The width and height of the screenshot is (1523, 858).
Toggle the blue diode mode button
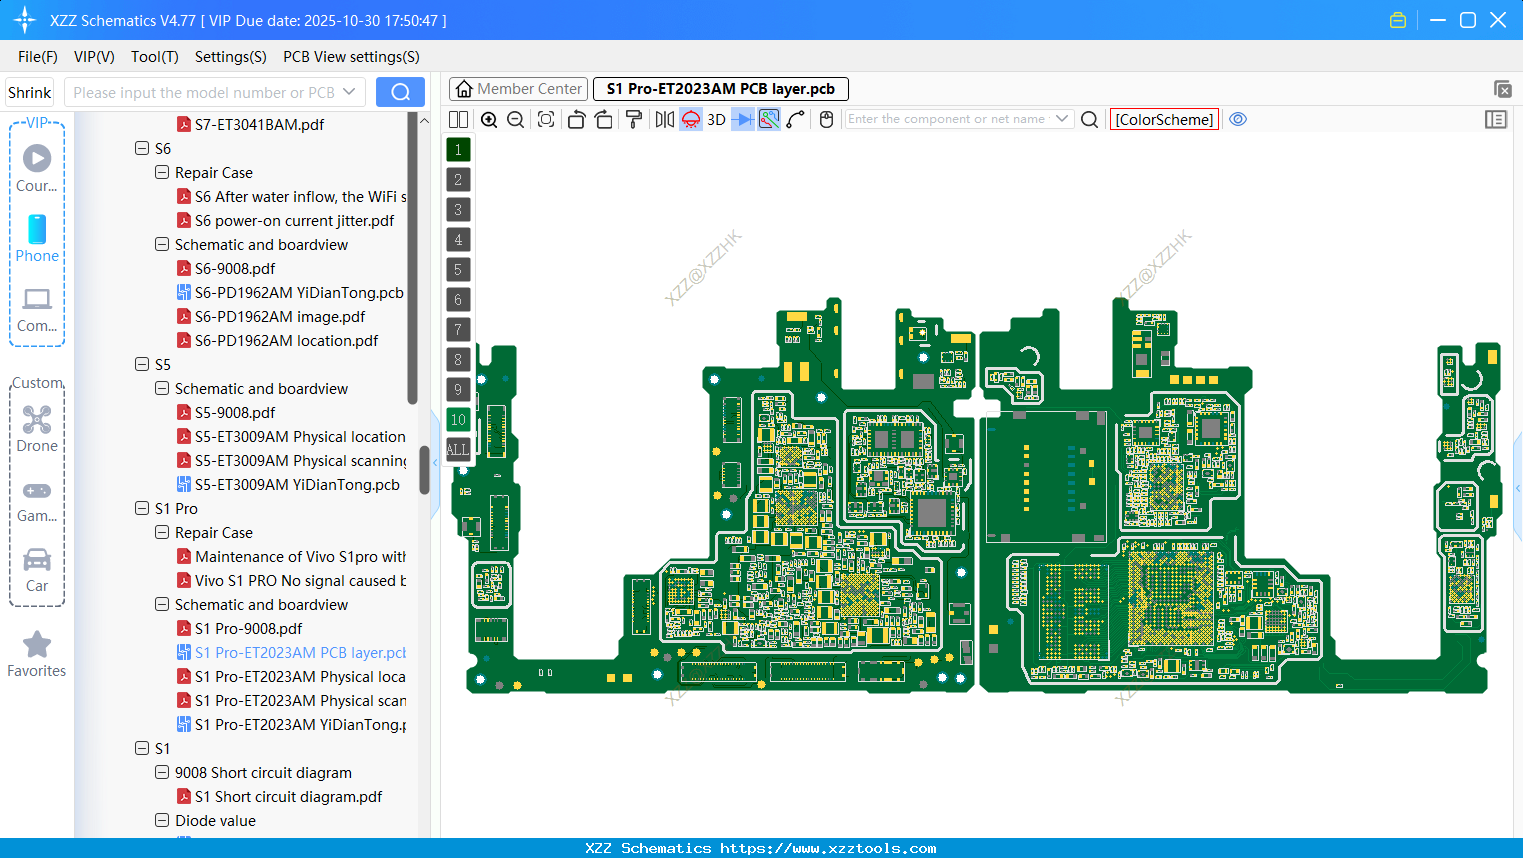pos(742,119)
